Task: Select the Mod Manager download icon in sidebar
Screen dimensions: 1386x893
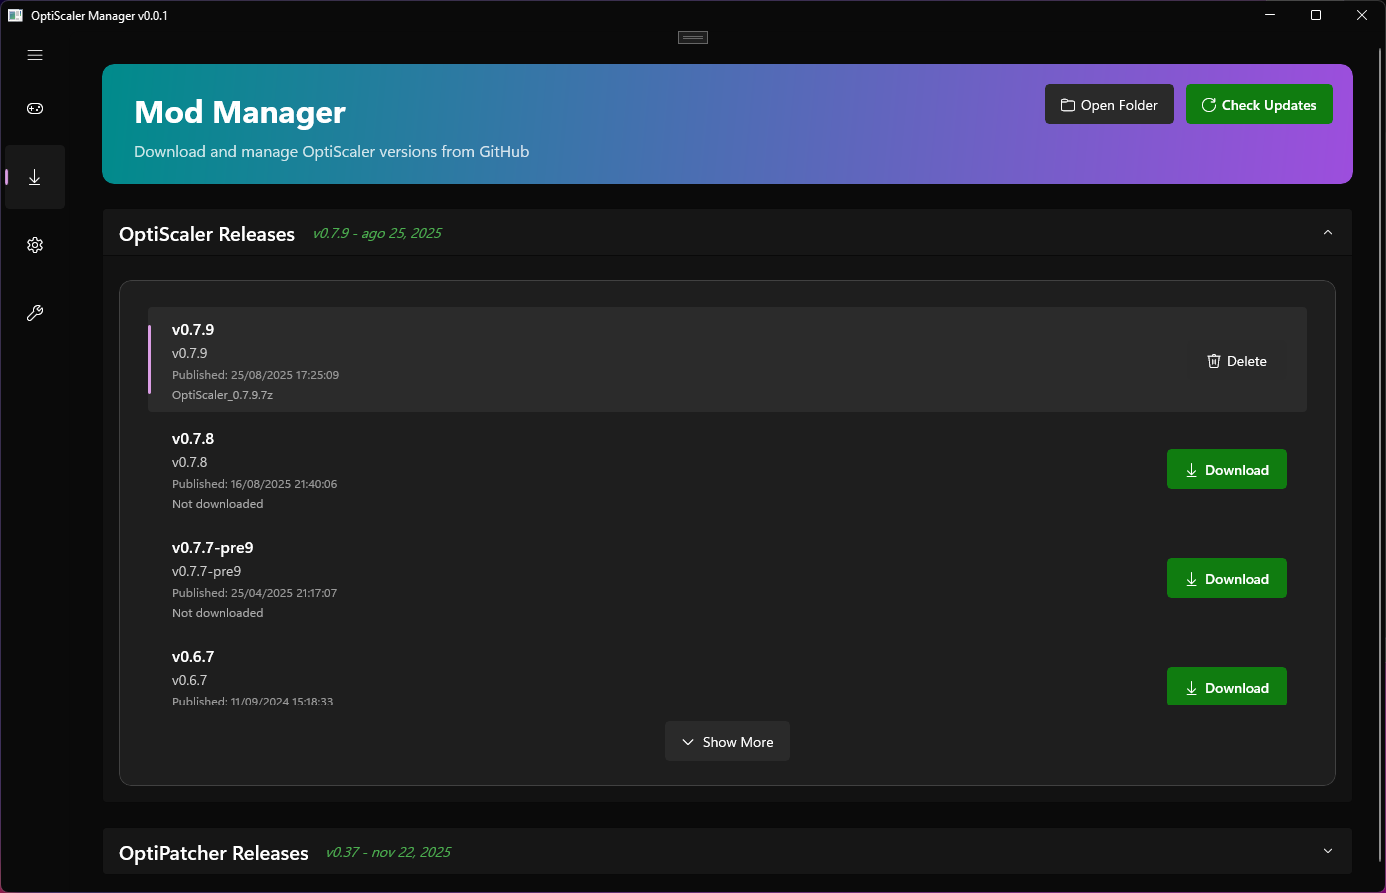Action: tap(35, 177)
